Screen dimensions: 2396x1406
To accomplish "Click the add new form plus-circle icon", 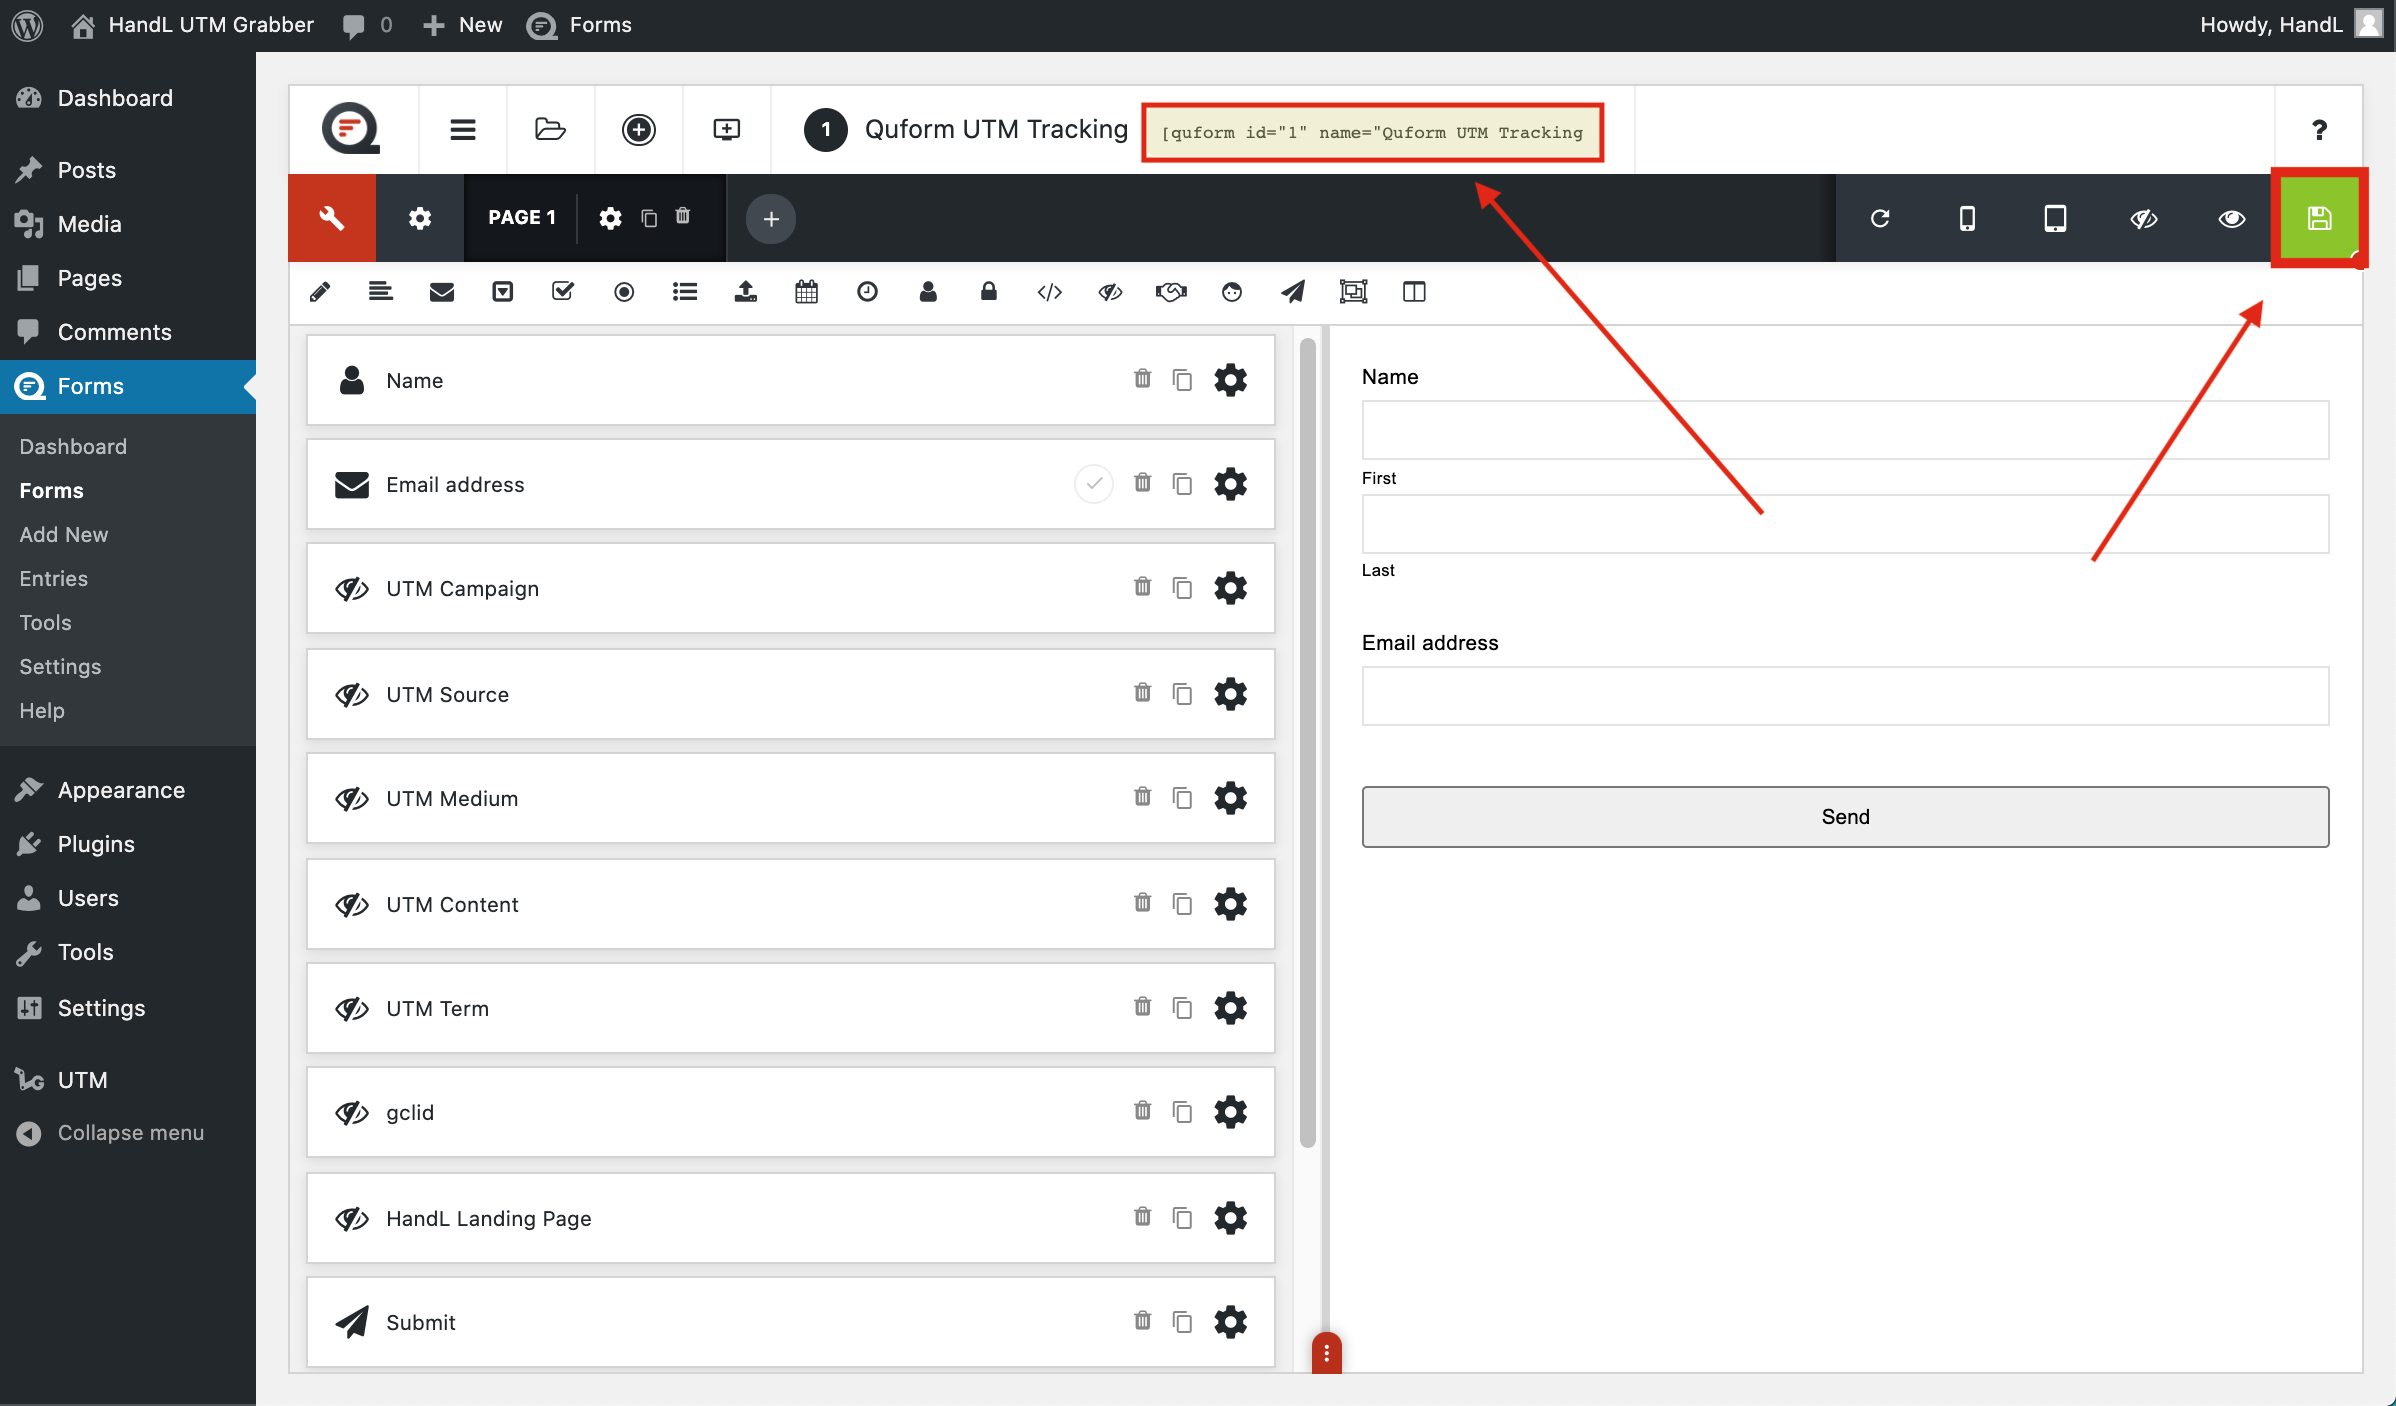I will 639,129.
